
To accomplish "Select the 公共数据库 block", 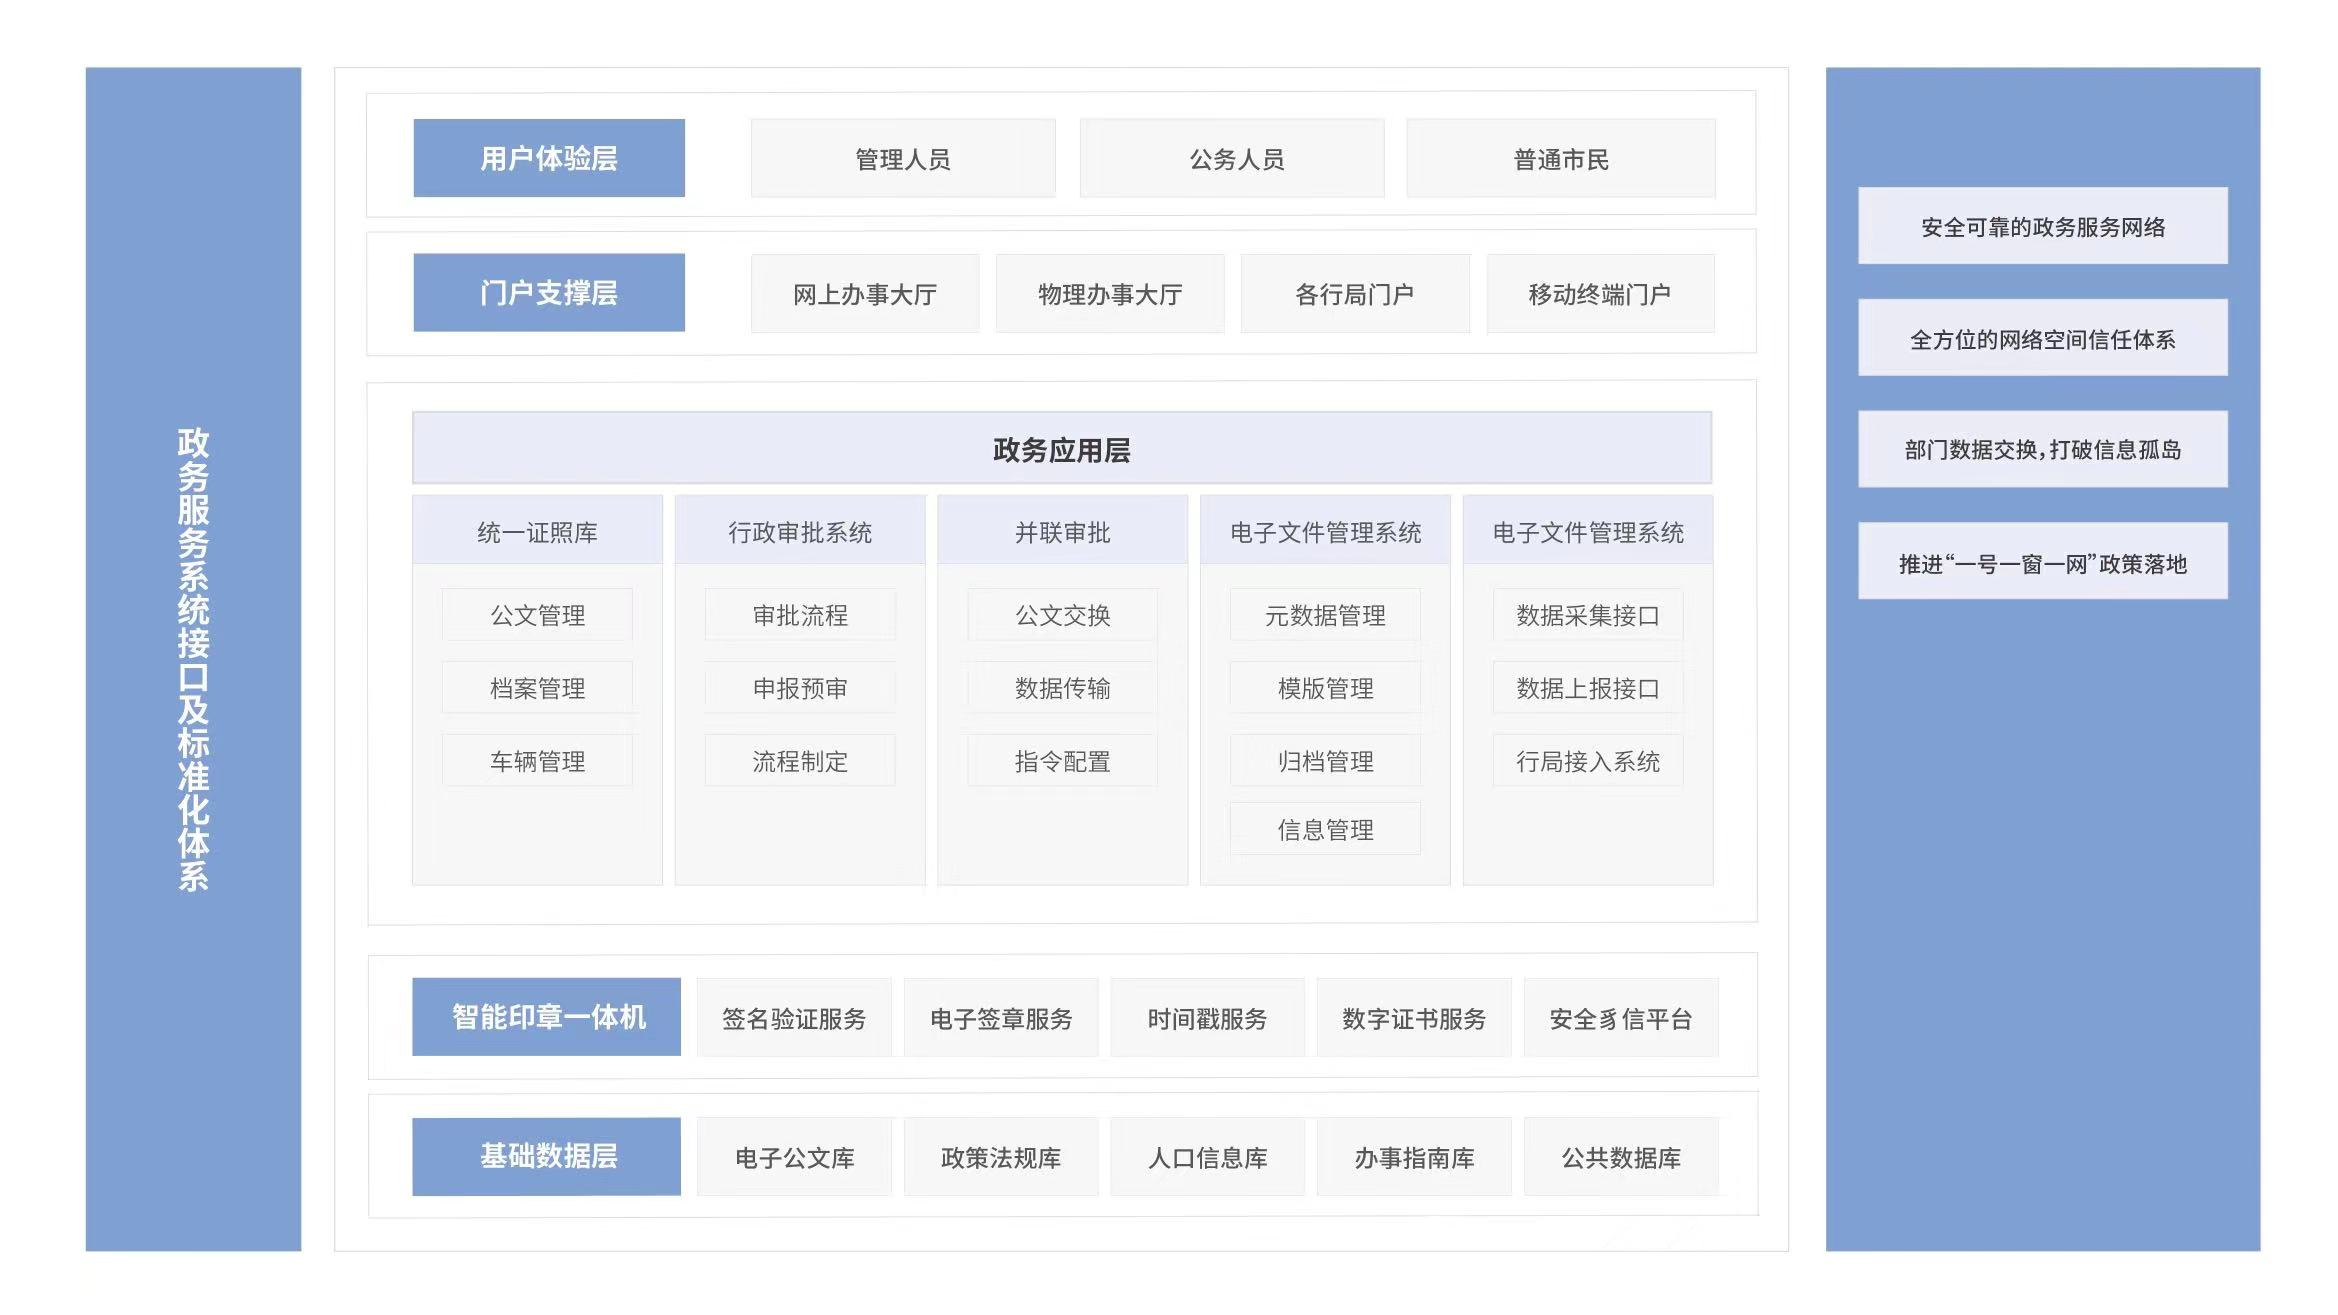I will coord(1620,1156).
